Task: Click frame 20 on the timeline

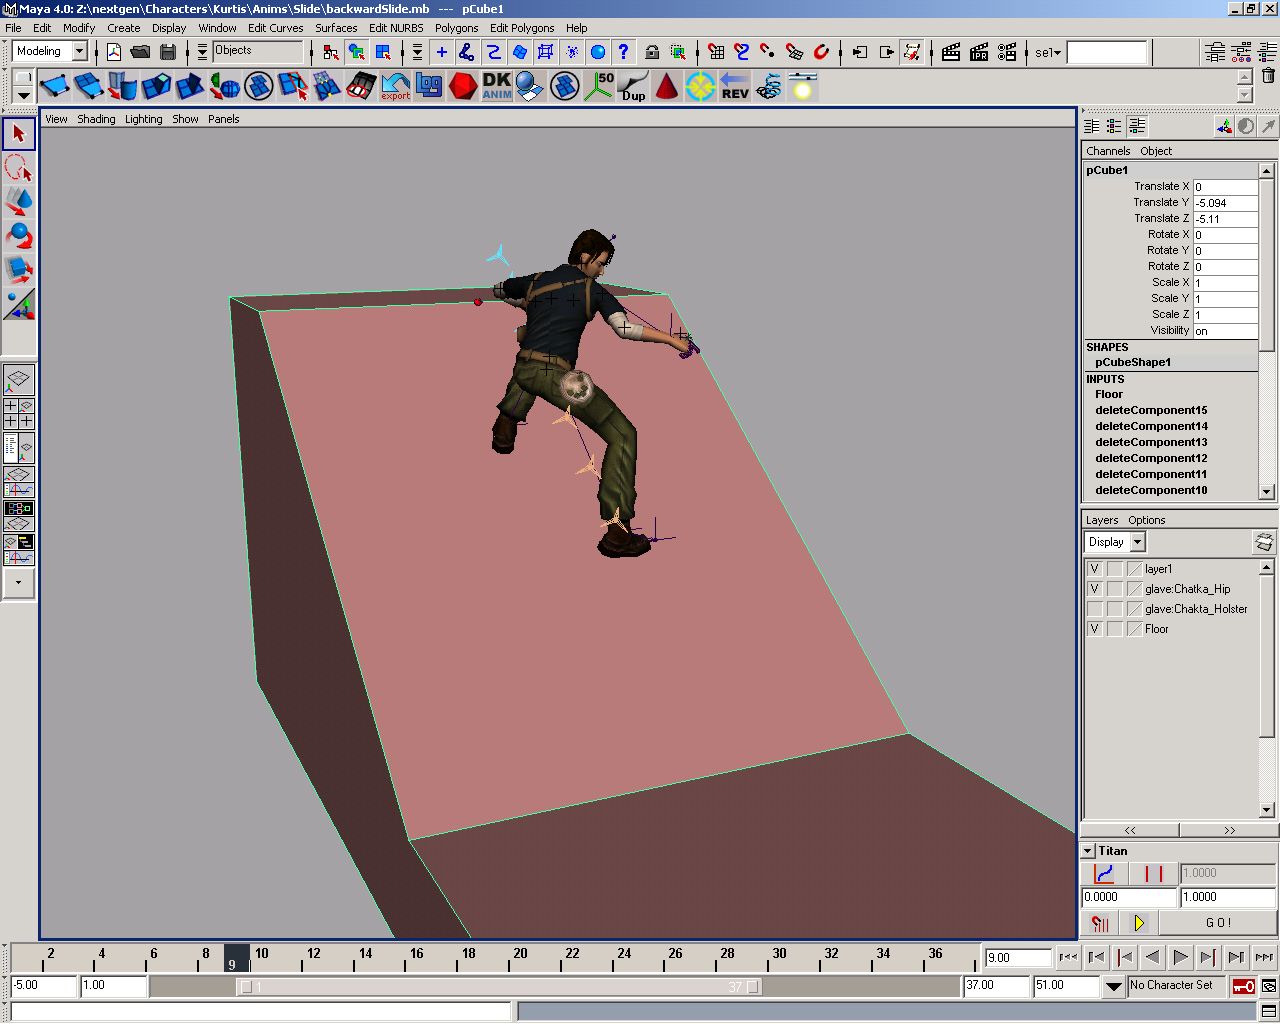Action: coord(520,957)
